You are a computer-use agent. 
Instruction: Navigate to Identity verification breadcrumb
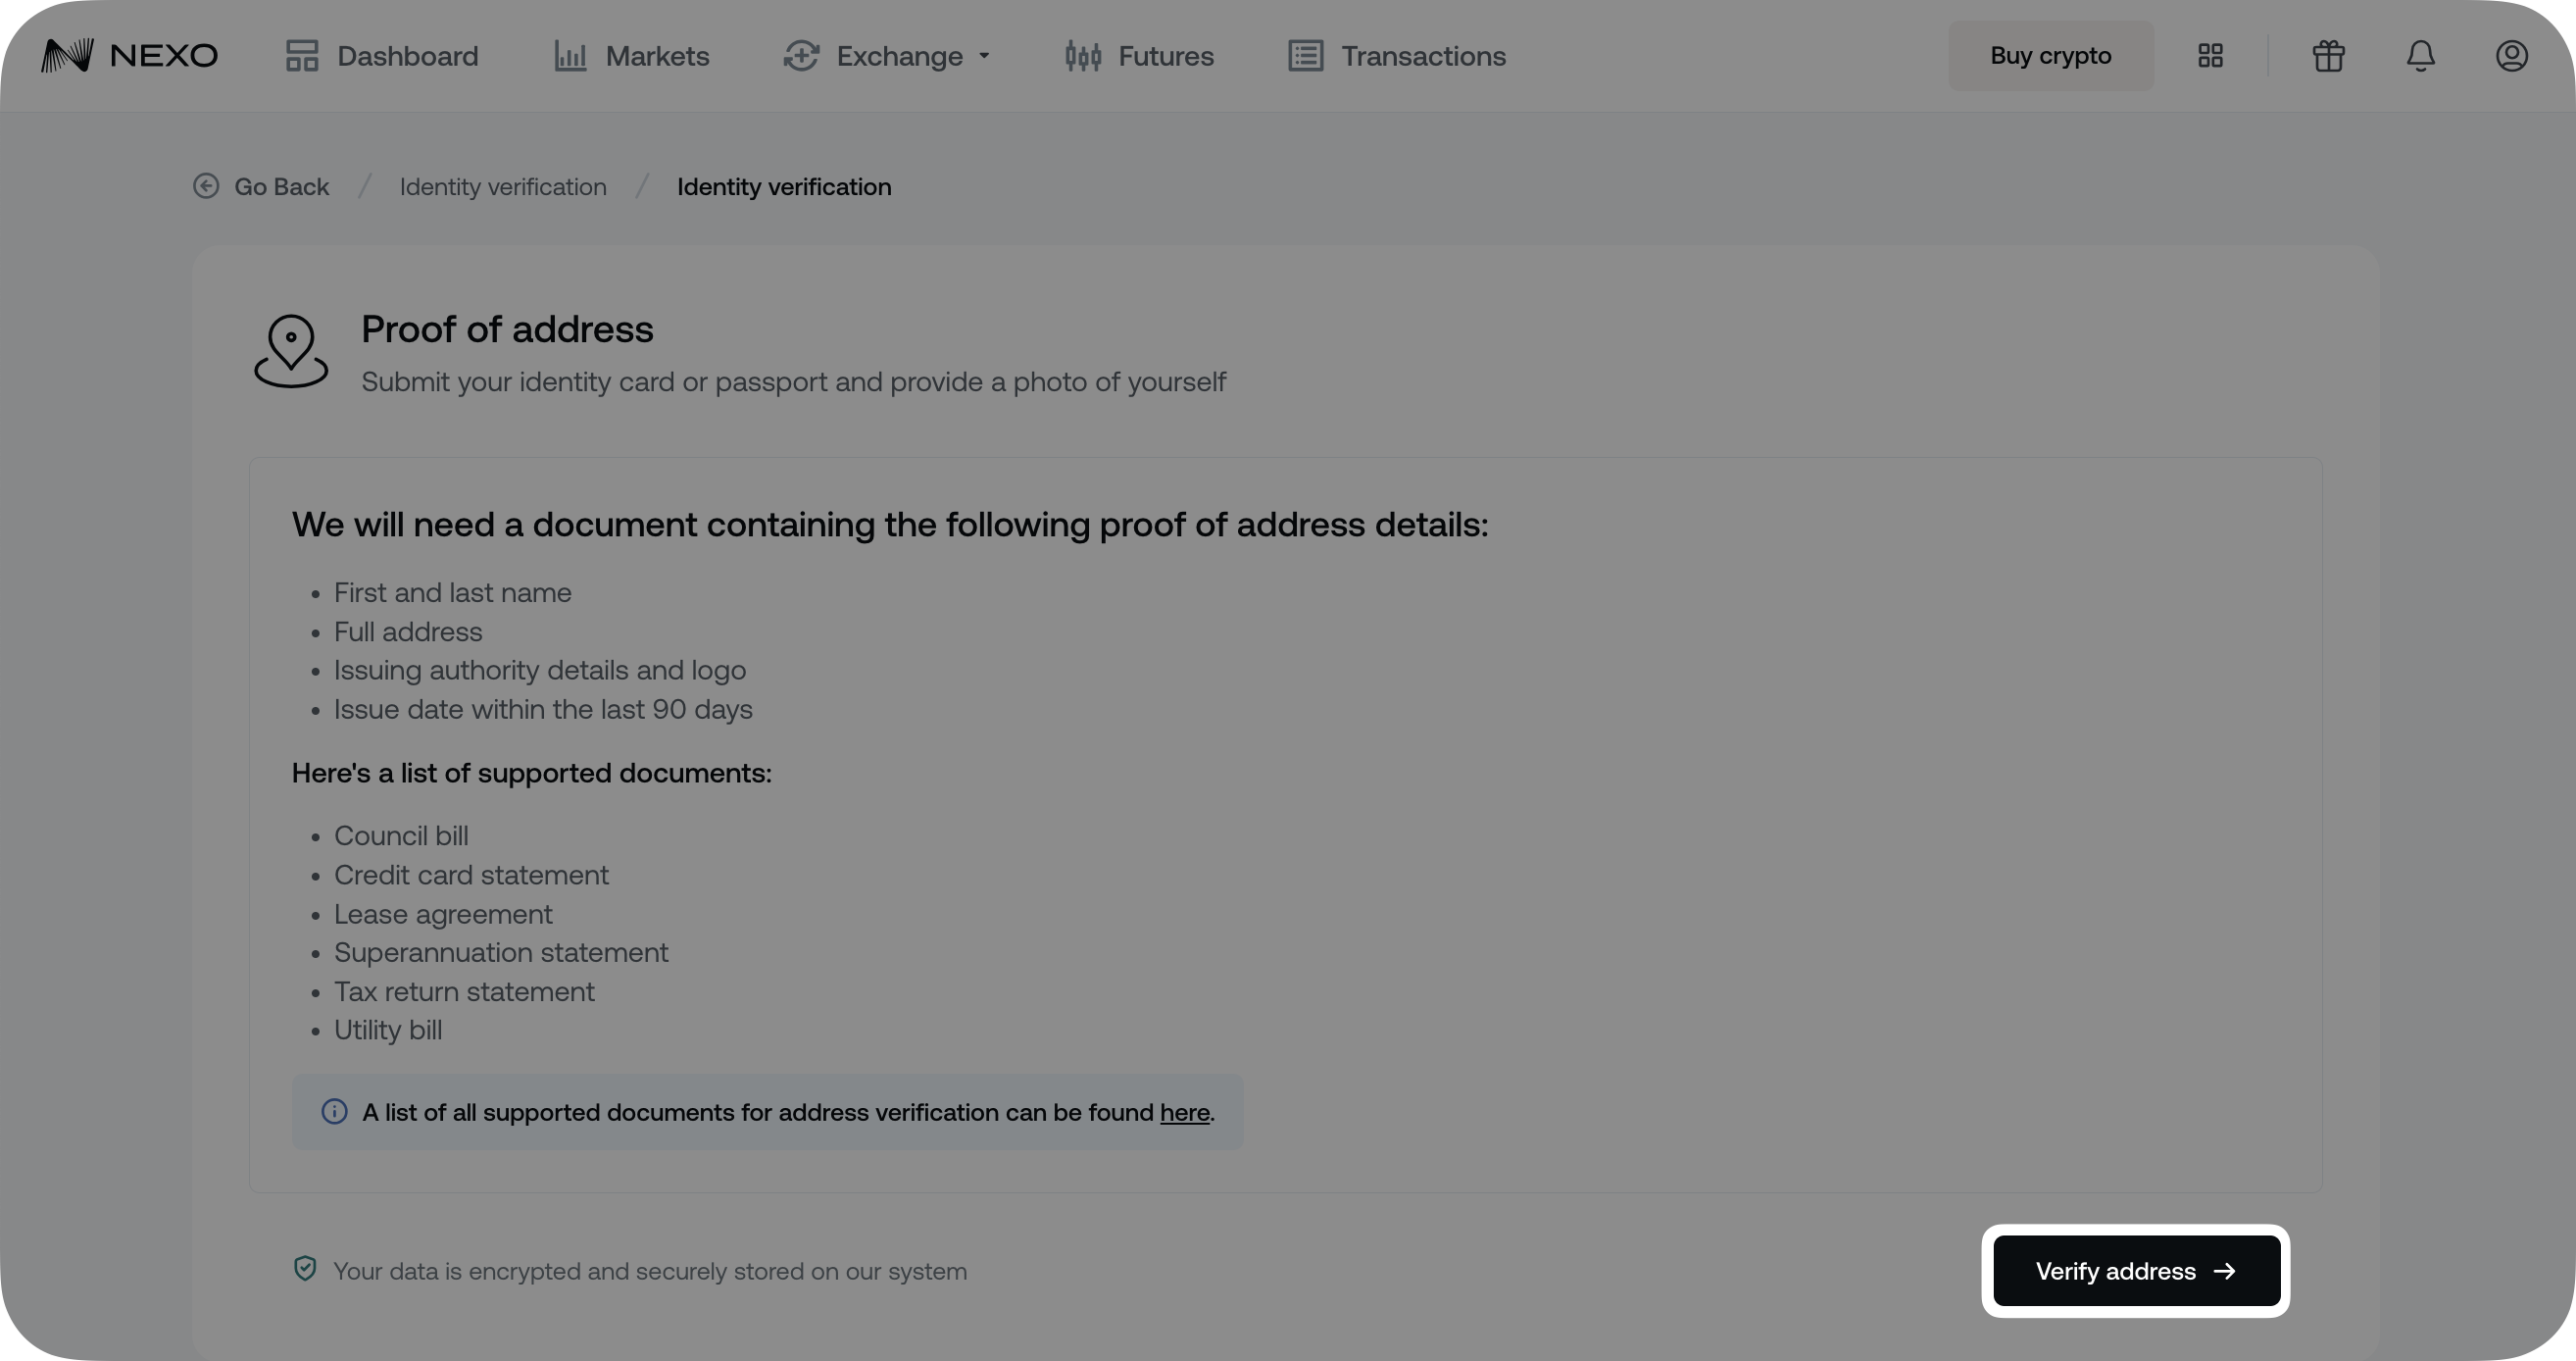(503, 187)
